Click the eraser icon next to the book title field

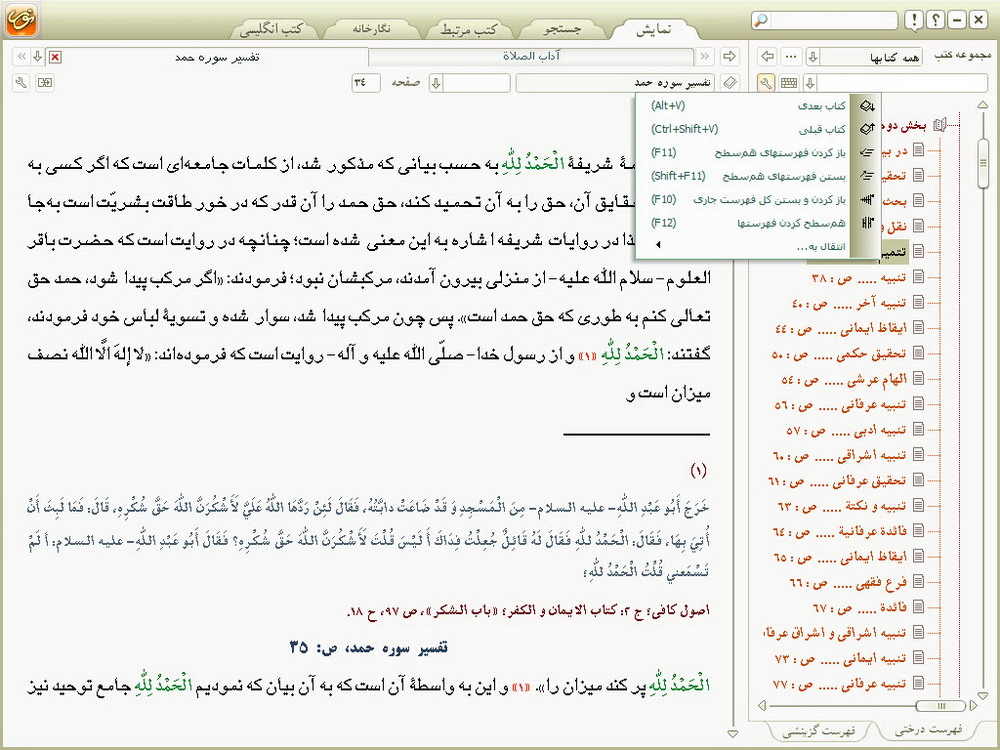730,83
